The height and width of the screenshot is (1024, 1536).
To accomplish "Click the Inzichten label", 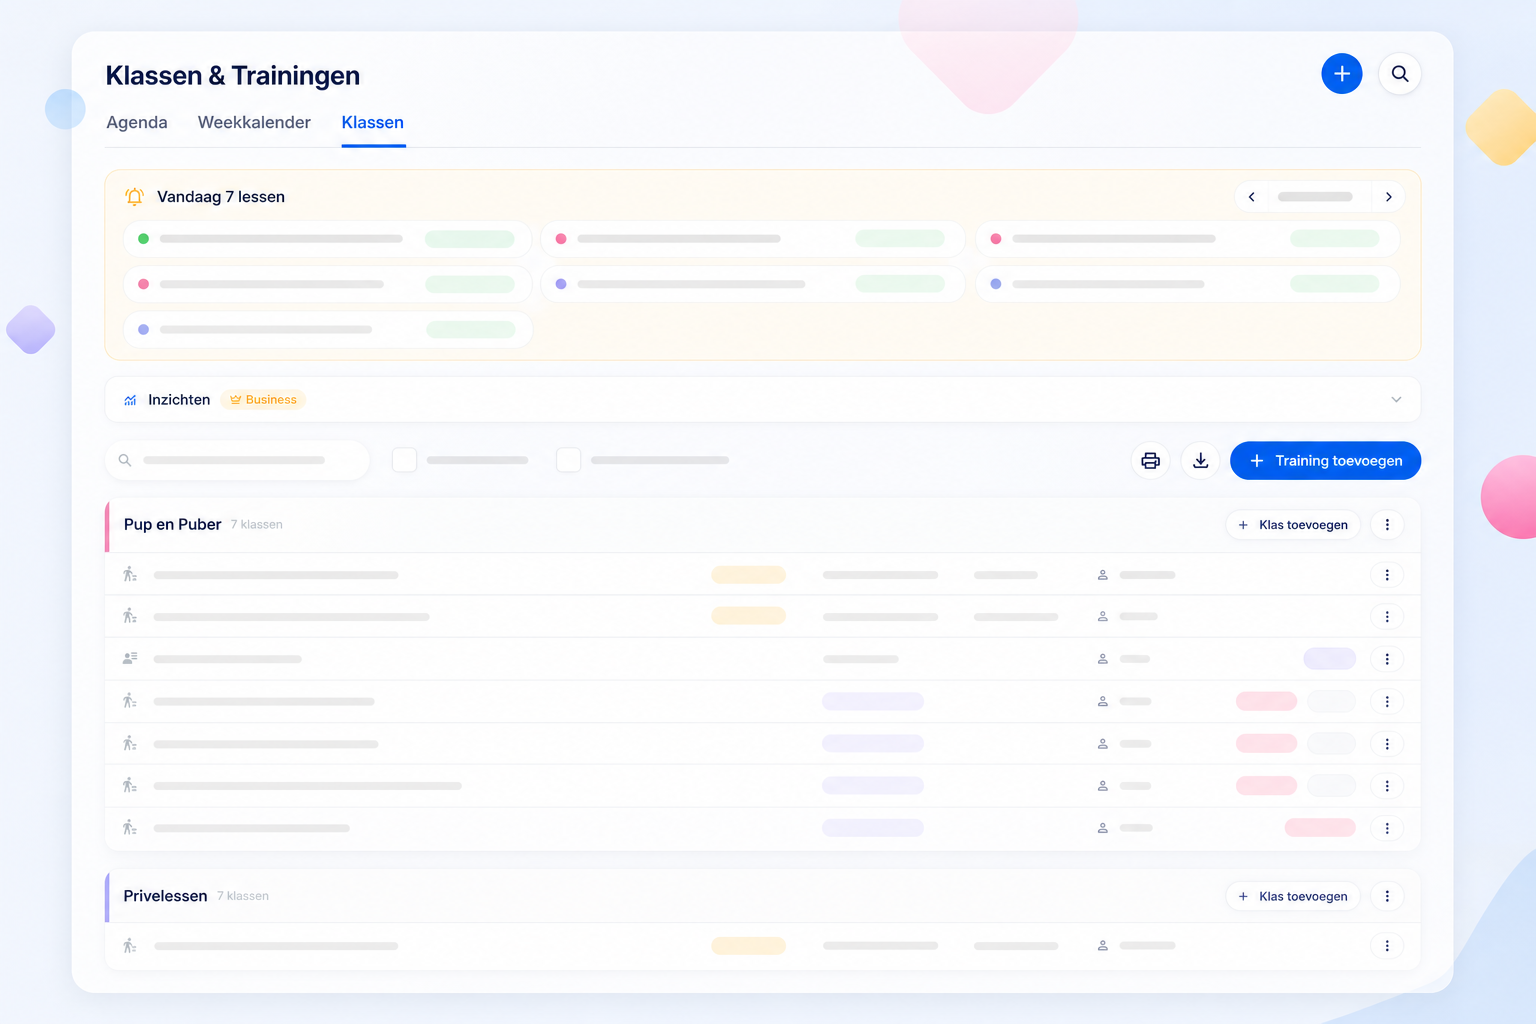I will [x=179, y=400].
